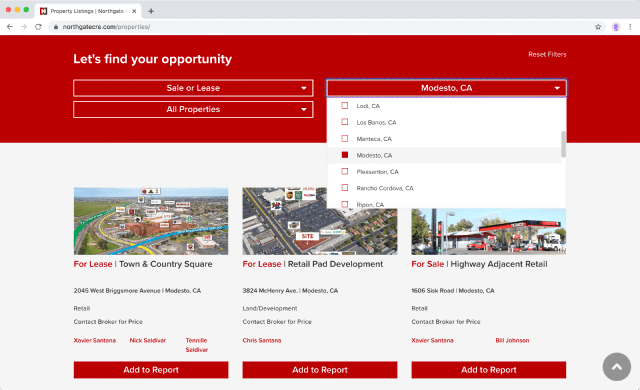Bookmark this page with the star icon

coord(598,27)
